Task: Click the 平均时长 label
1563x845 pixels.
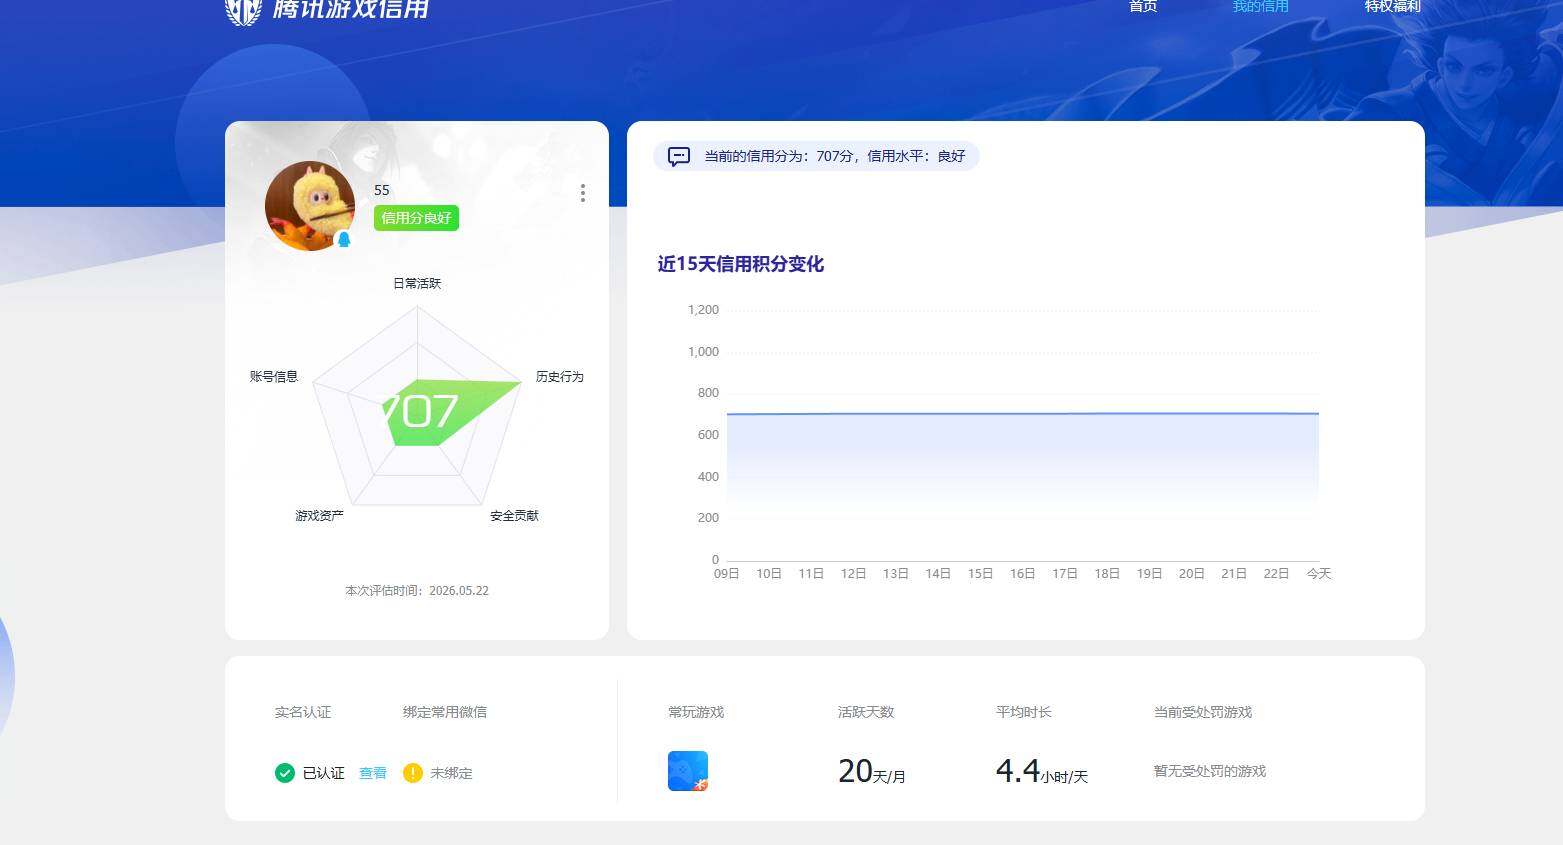Action: pyautogui.click(x=1024, y=712)
